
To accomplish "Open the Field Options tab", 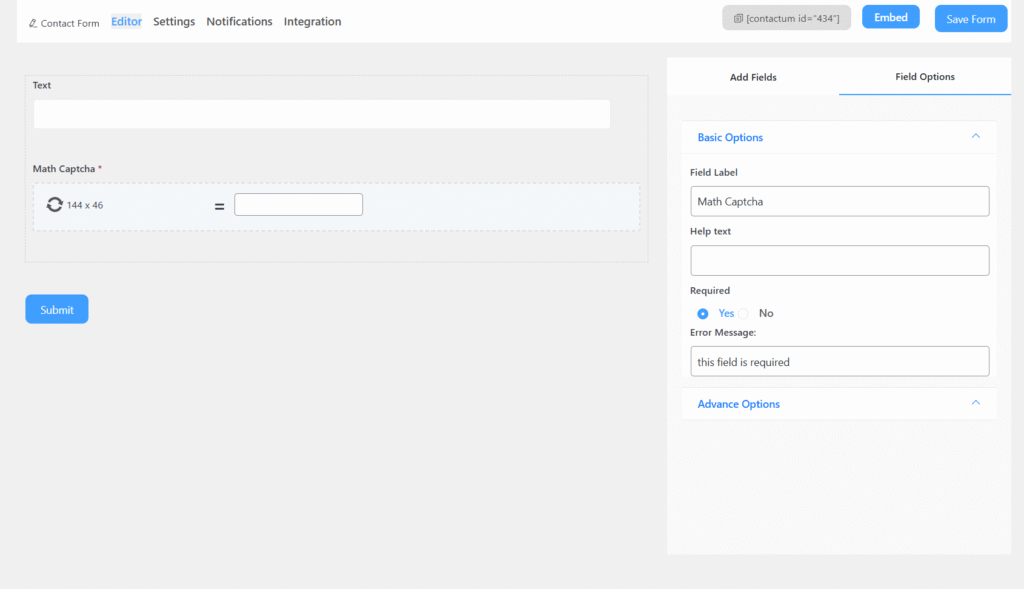I will [924, 77].
